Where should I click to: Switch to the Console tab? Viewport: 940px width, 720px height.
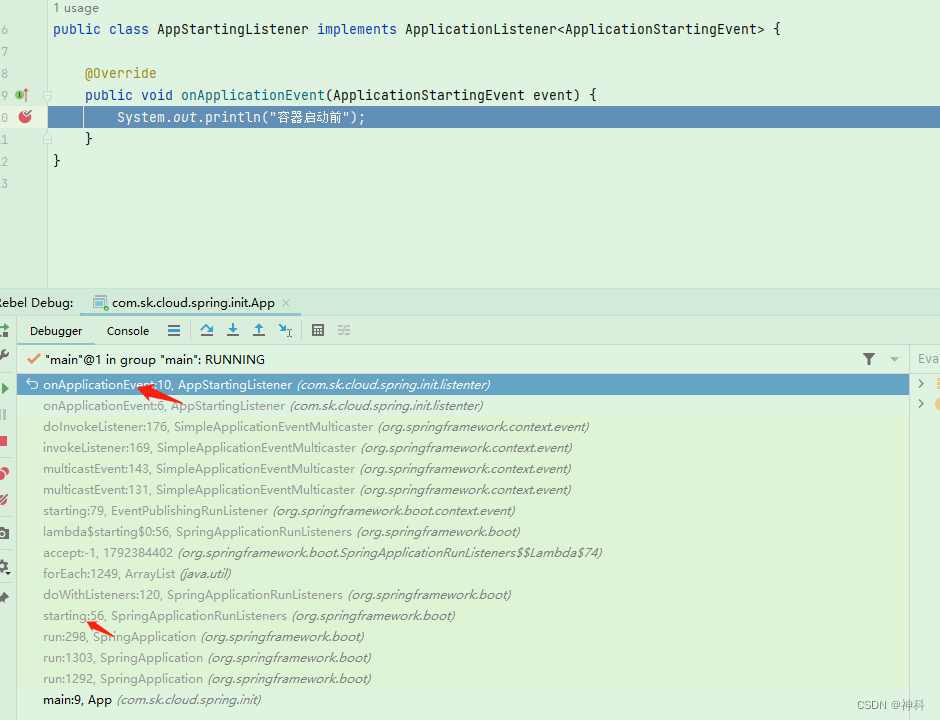[128, 330]
